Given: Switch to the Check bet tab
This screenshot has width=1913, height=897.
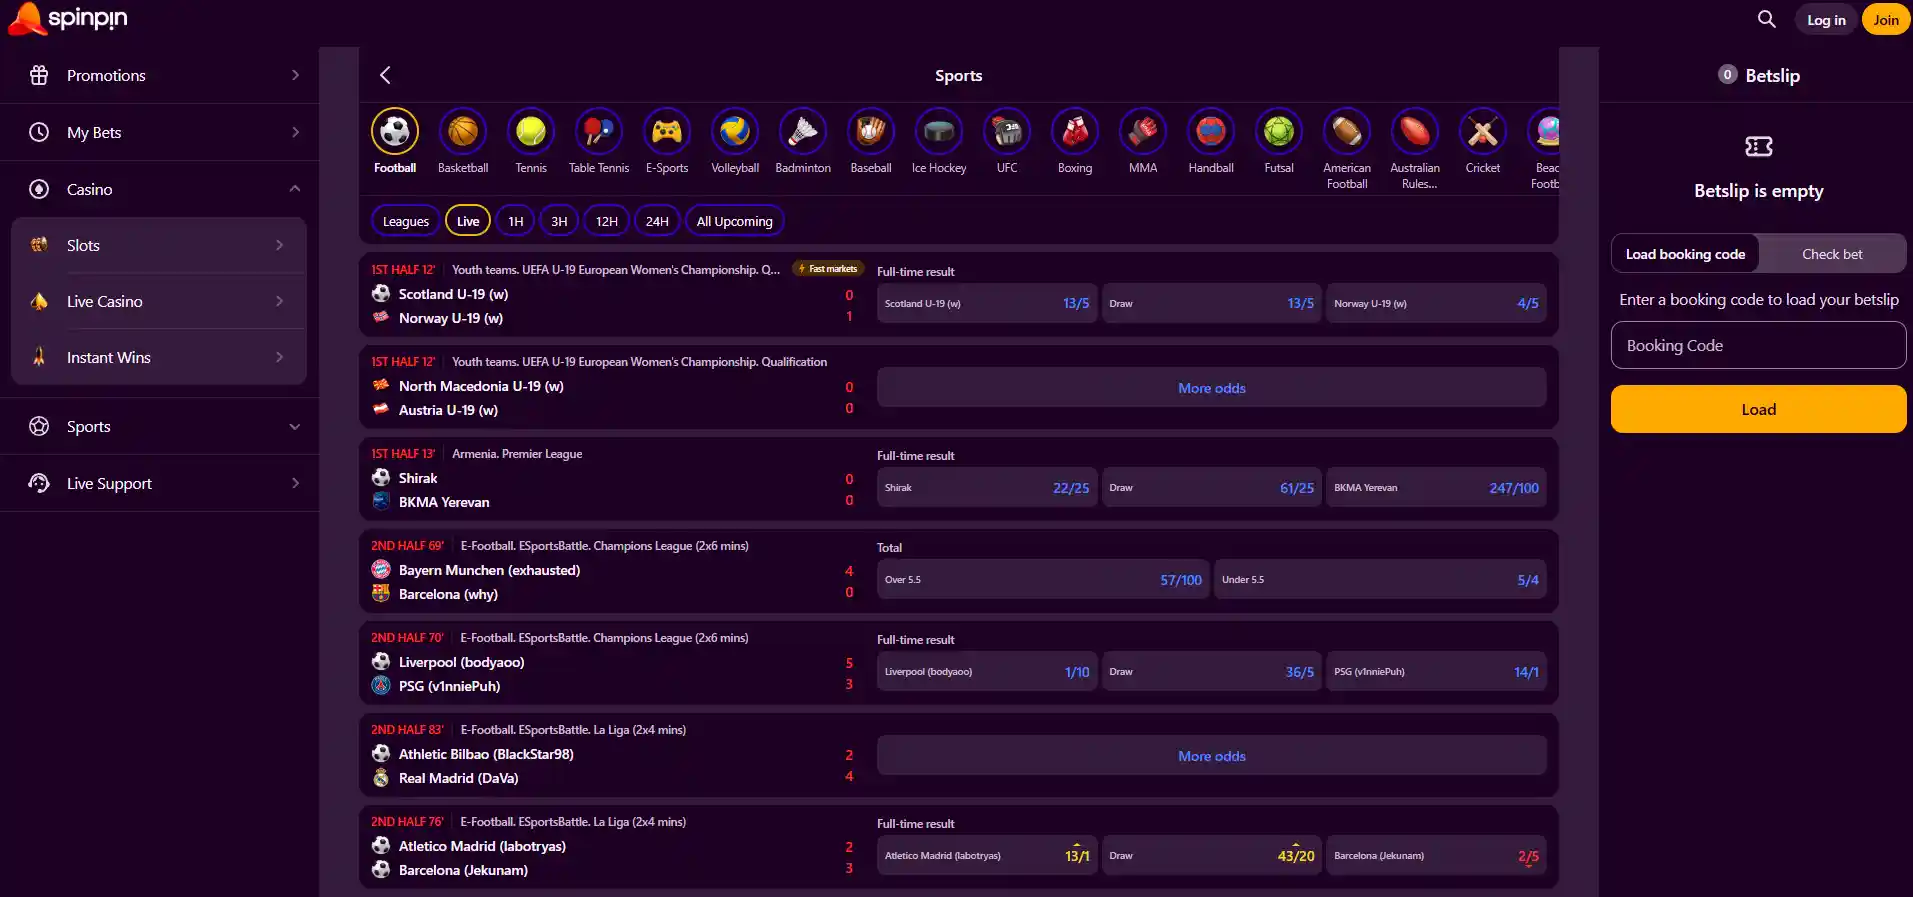Looking at the screenshot, I should coord(1832,254).
